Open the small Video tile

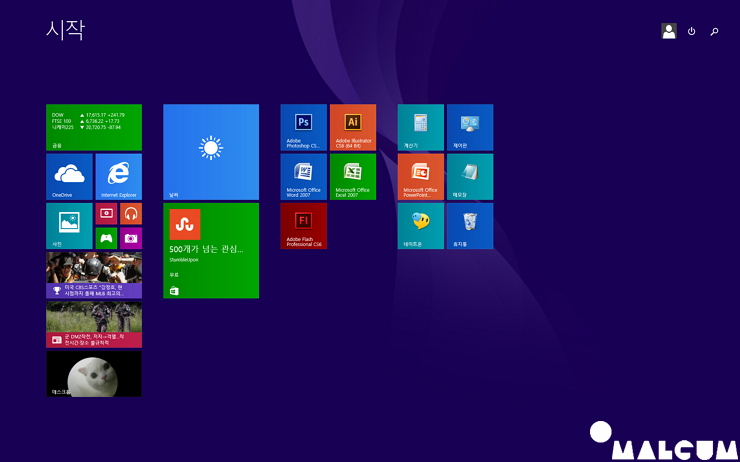point(106,214)
